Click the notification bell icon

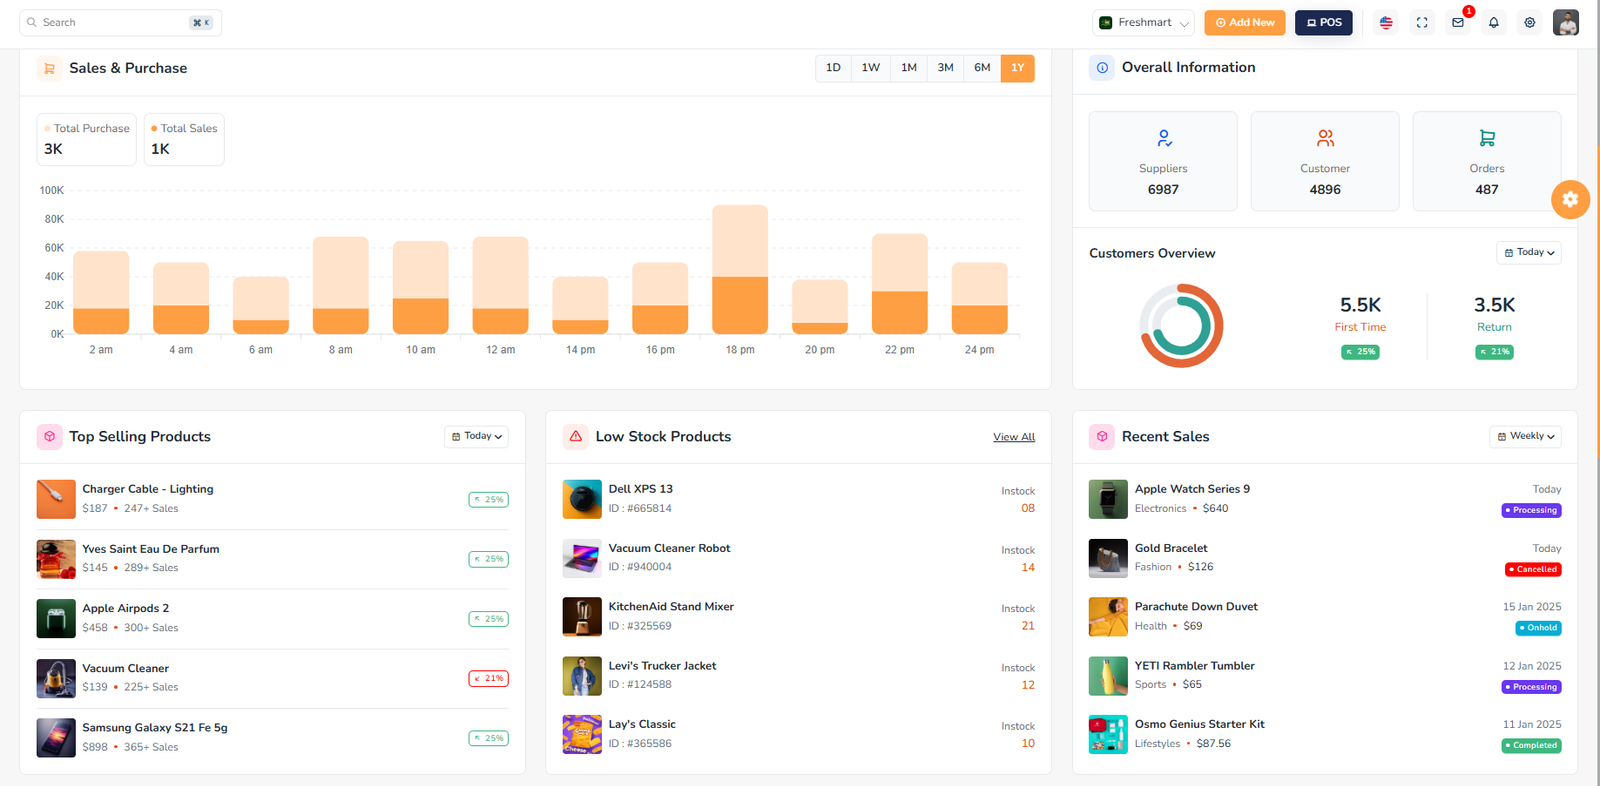click(x=1493, y=22)
